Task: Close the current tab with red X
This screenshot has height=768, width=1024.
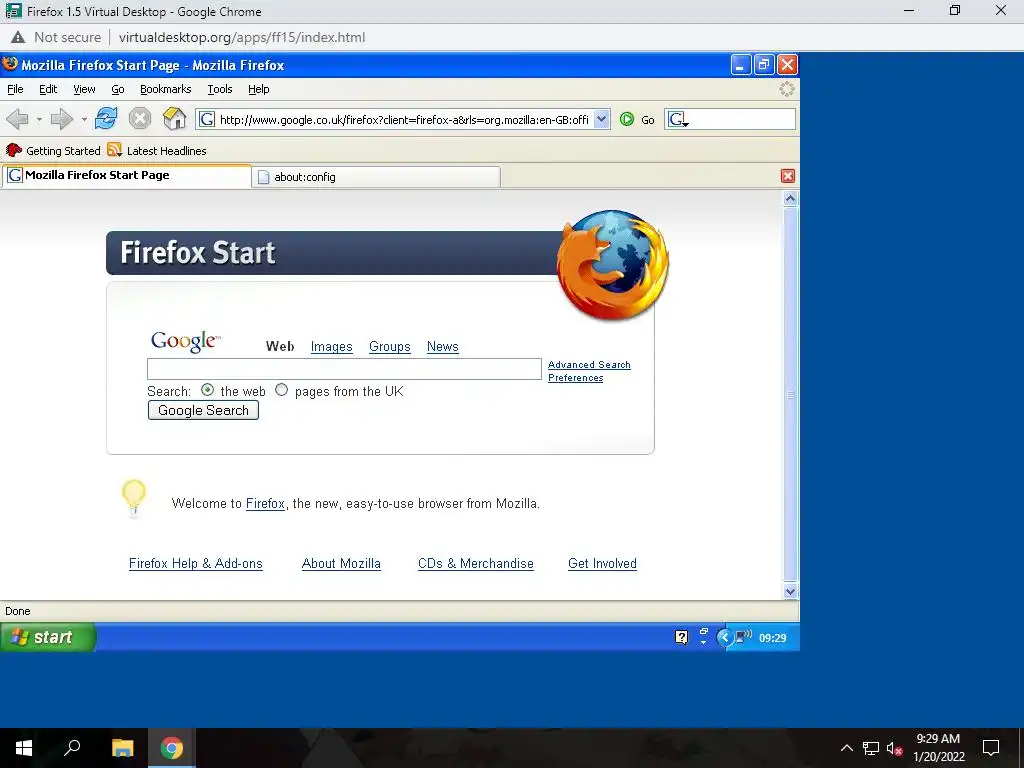Action: tap(788, 176)
